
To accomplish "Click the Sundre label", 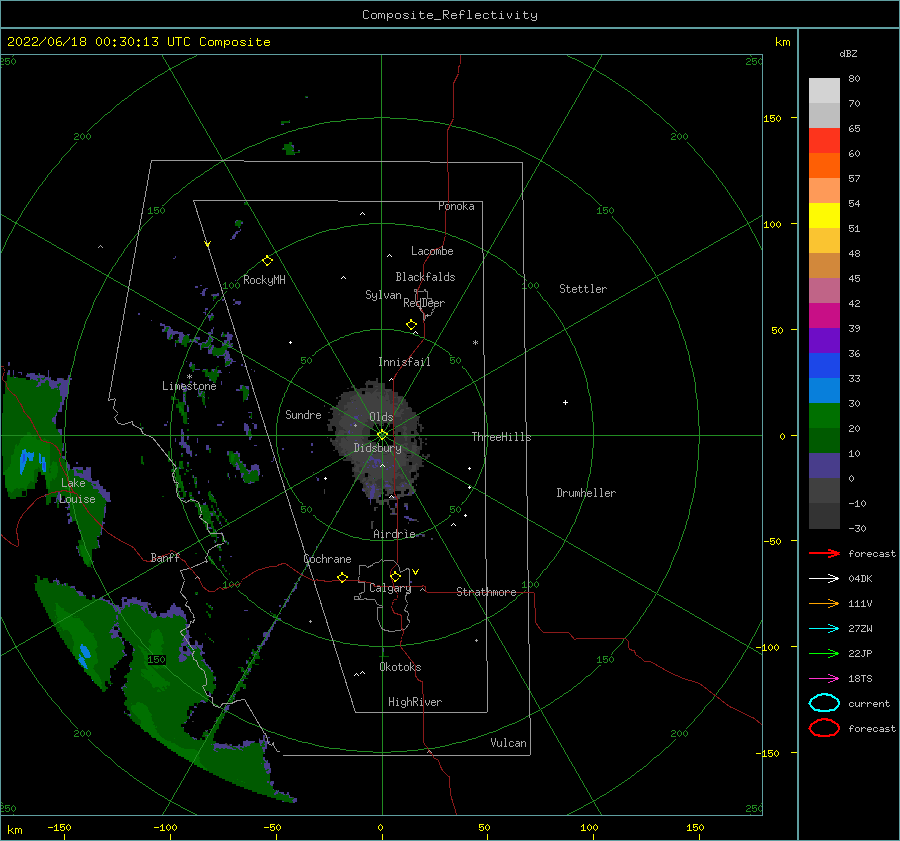I will [x=303, y=414].
